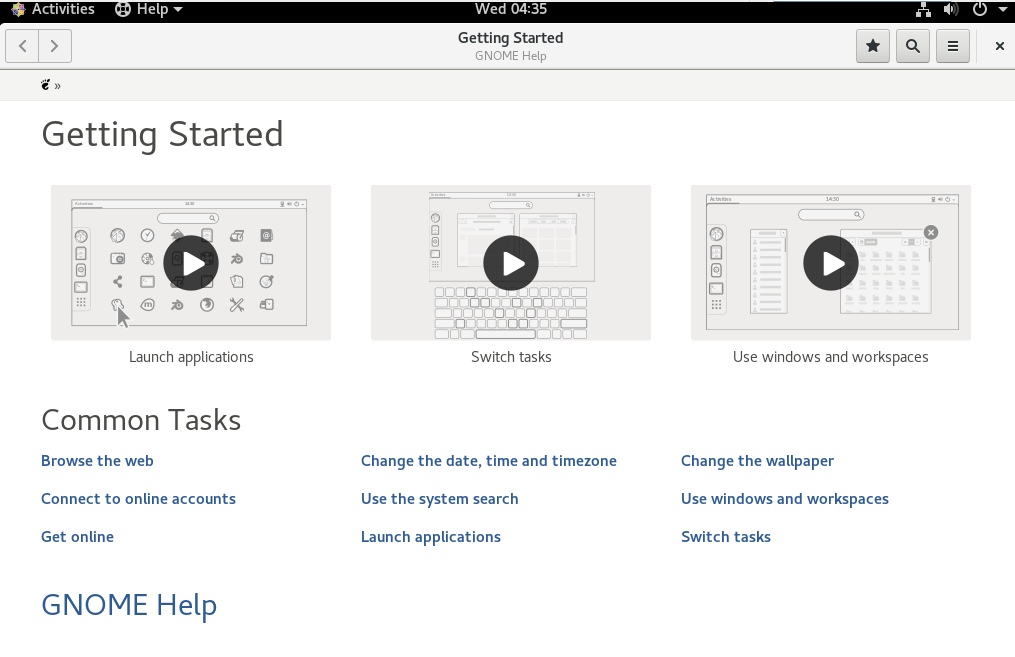Screen dimensions: 1015x657
Task: Play the Switch tasks video
Action: [x=511, y=263]
